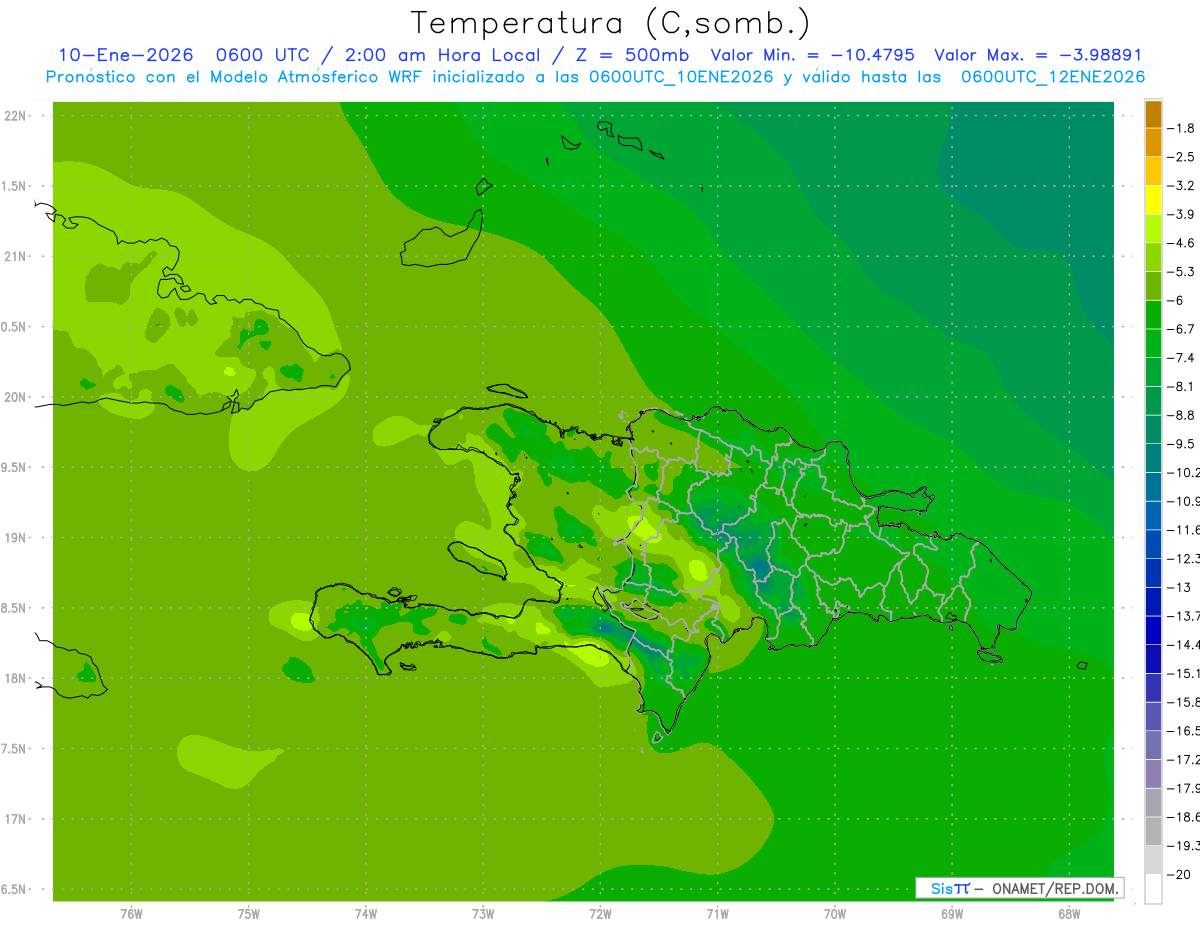This screenshot has width=1200, height=927.
Task: Click the deep blue swatch beside -14.4 label
Action: point(1153,630)
